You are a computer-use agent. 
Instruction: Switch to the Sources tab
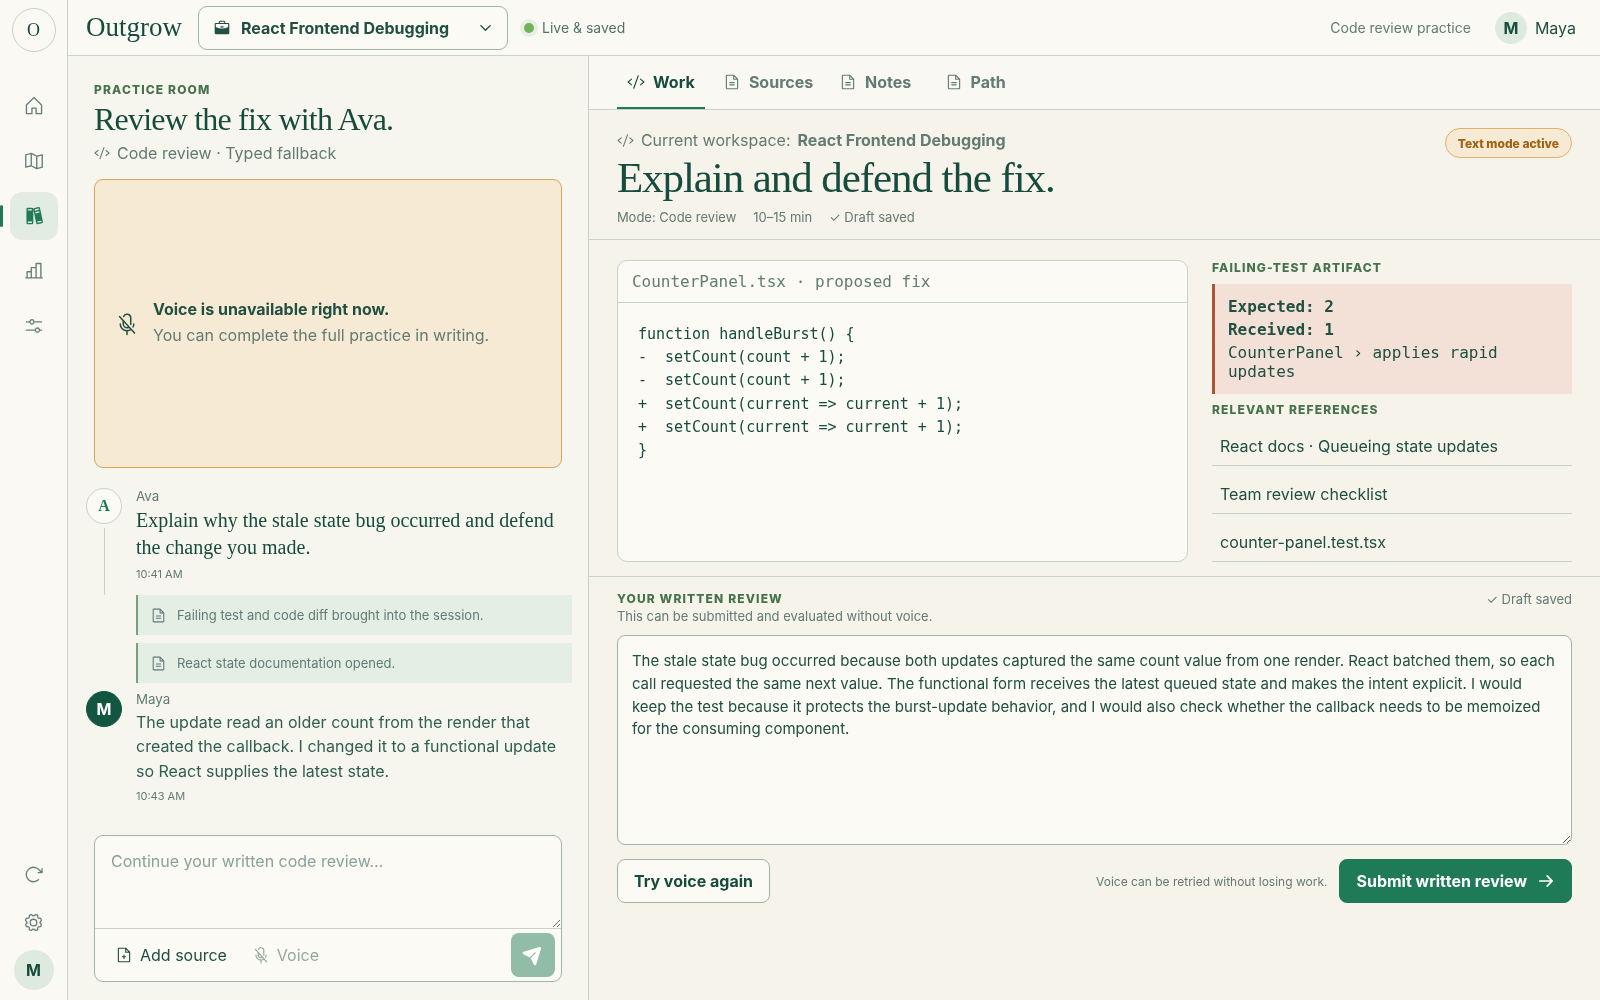pos(769,82)
